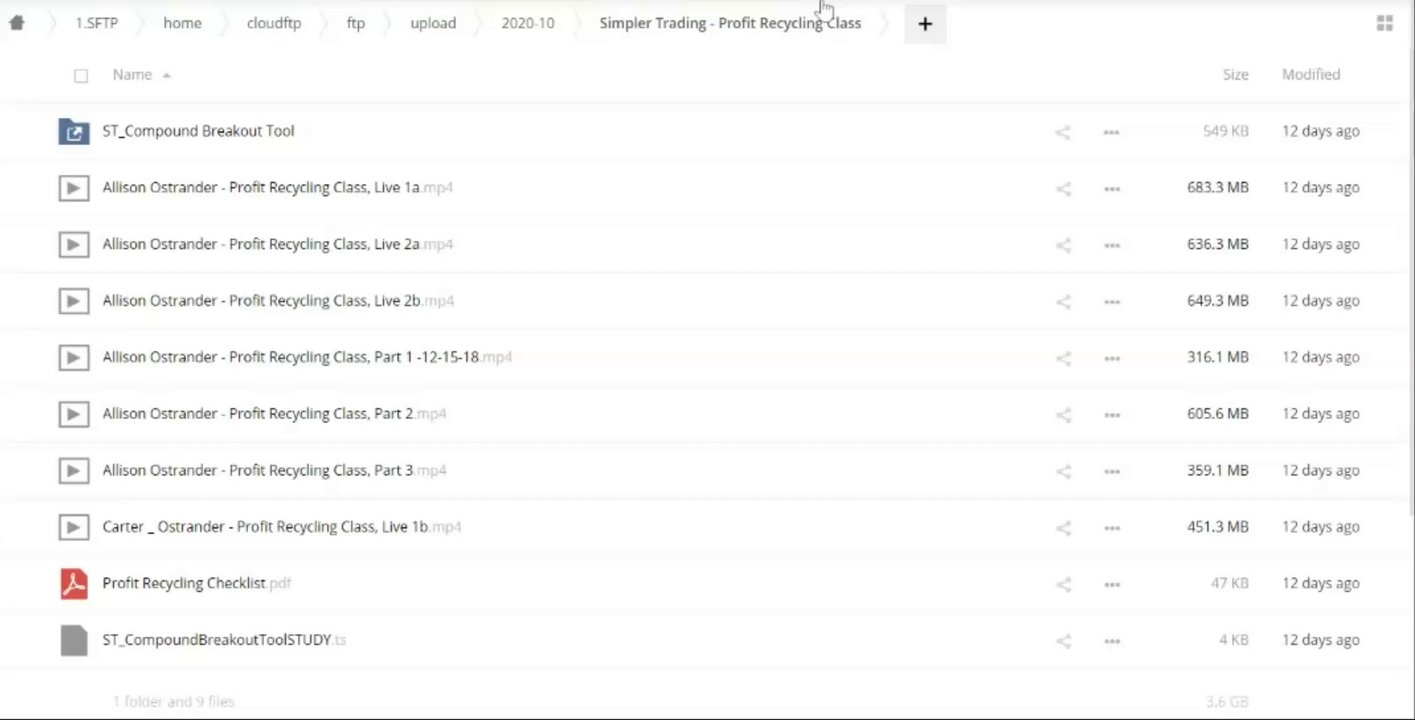Viewport: 1415px width, 720px height.
Task: Open Profit Recycling Checklist.pdf
Action: coord(196,583)
